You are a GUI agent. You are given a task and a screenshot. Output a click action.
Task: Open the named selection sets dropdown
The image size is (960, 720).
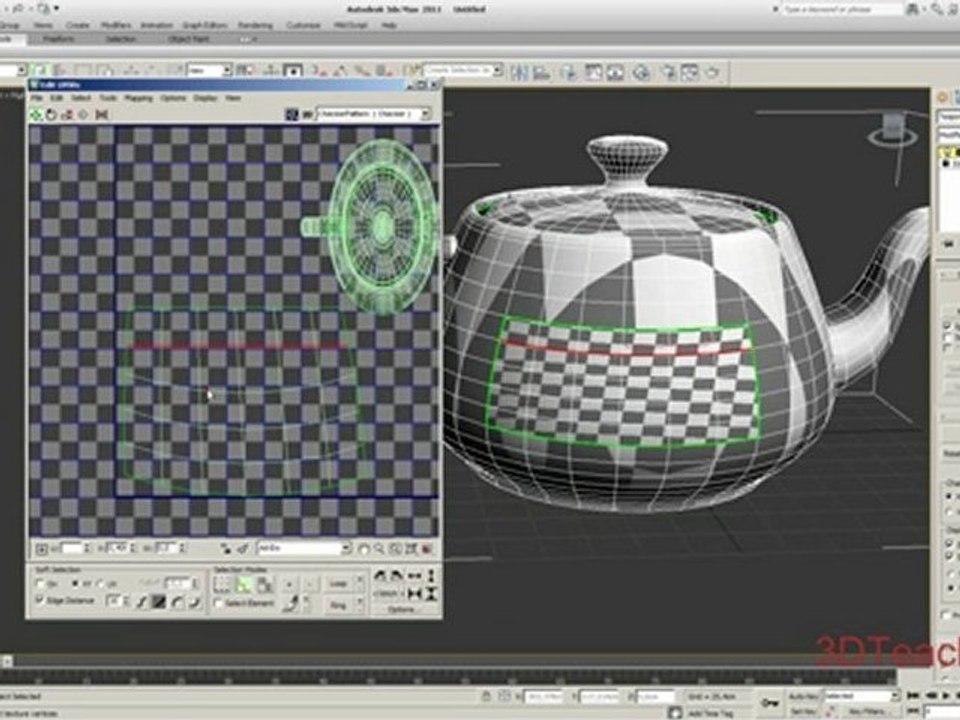(462, 71)
